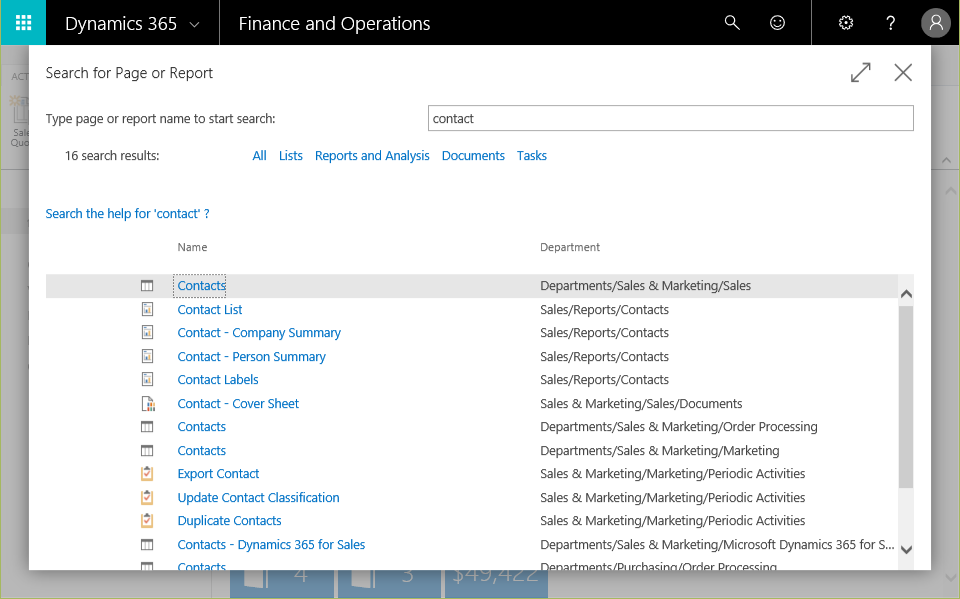The height and width of the screenshot is (599, 960).
Task: Open the app launcher waffle icon
Action: (23, 23)
